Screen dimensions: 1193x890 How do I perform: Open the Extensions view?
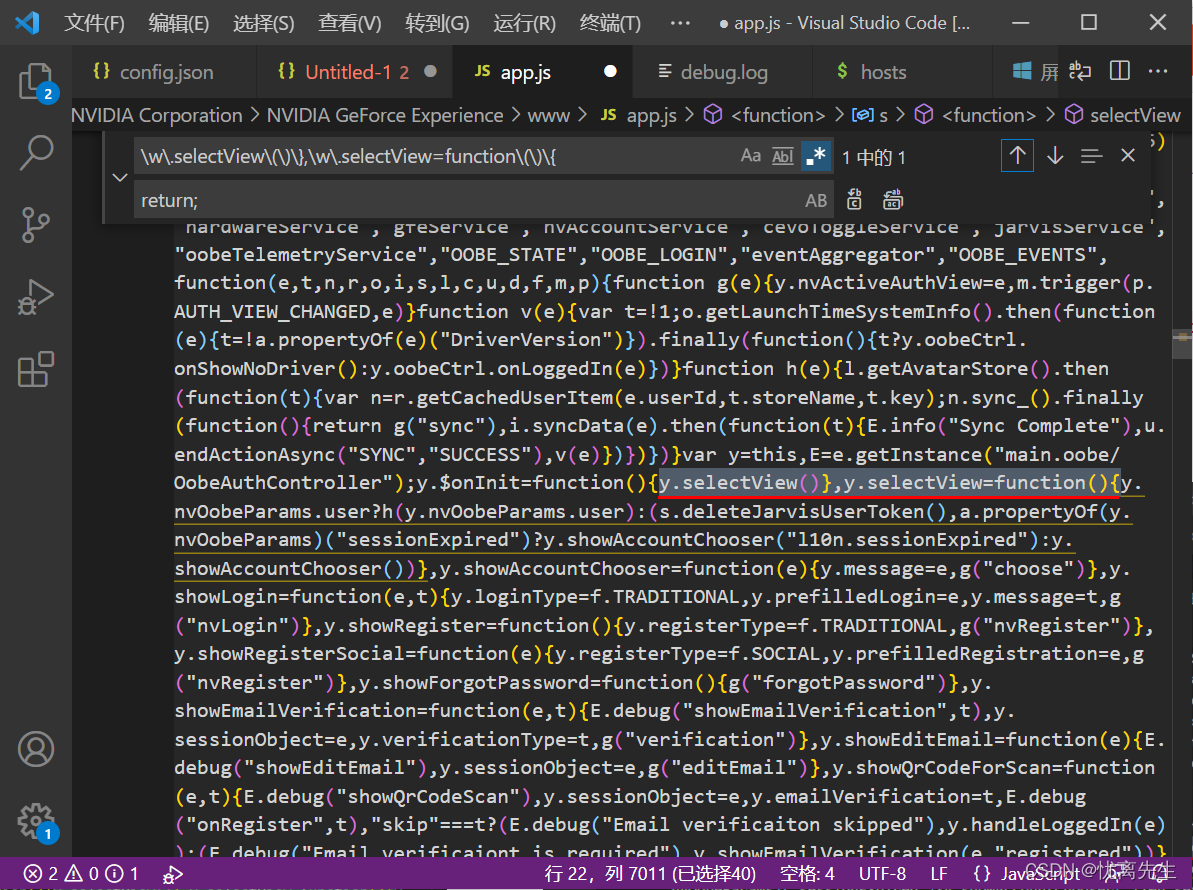point(36,369)
